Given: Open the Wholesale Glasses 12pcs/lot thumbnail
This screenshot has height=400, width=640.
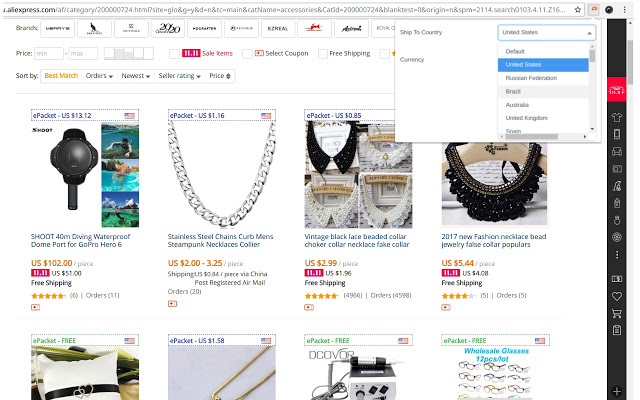Looking at the screenshot, I should tap(495, 373).
